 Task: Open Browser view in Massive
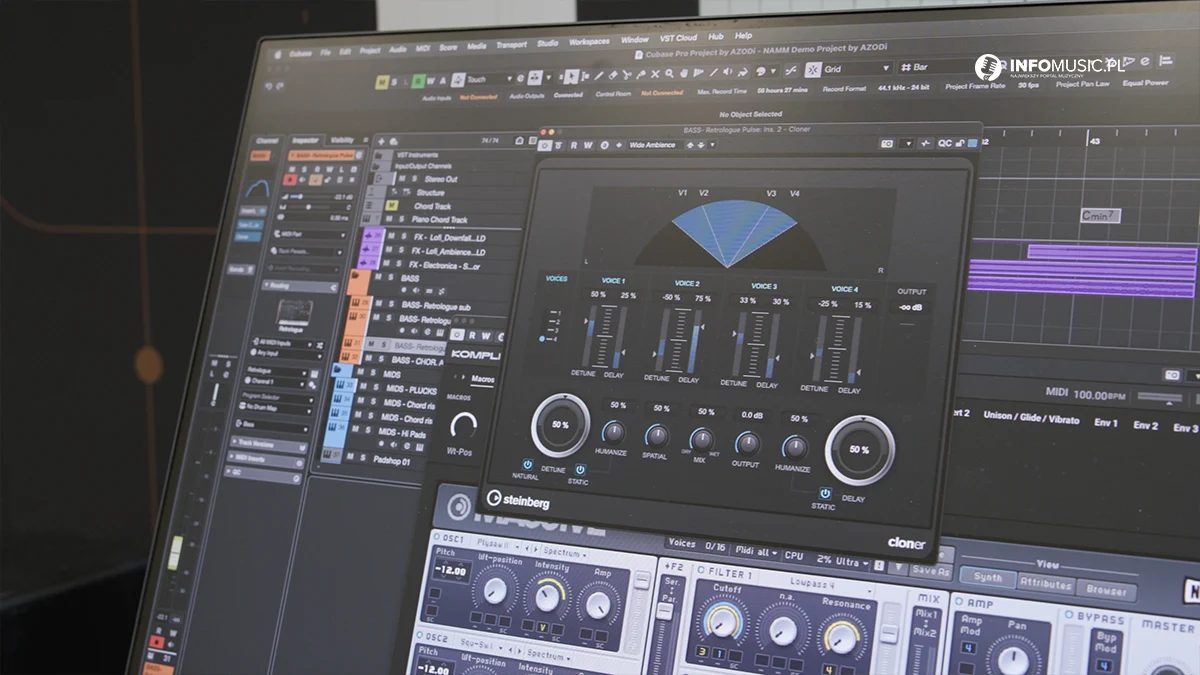click(1106, 590)
